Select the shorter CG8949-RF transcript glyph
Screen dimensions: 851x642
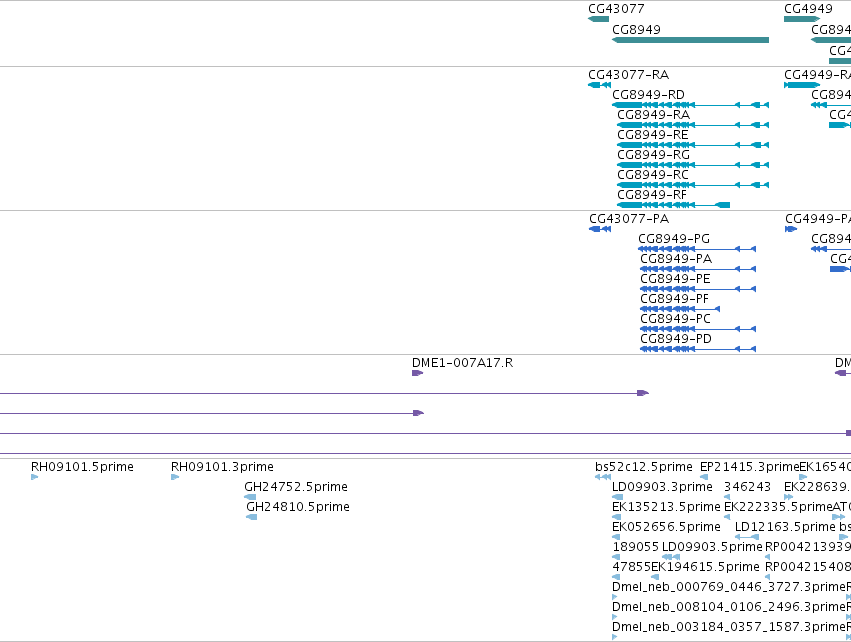click(x=674, y=205)
